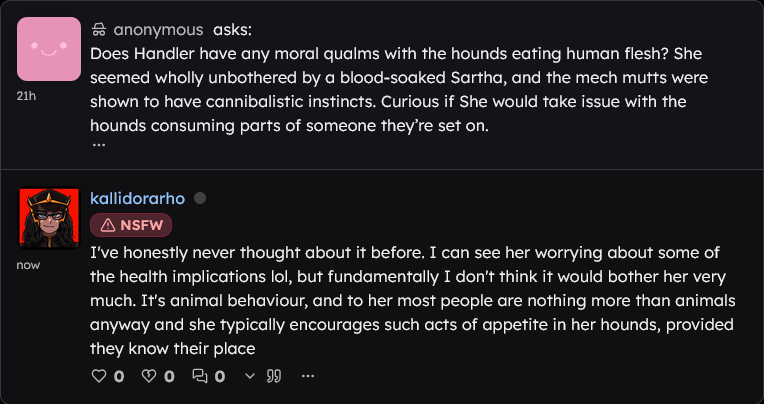764x404 pixels.
Task: Open replies via the comment bubble icon
Action: [x=199, y=376]
